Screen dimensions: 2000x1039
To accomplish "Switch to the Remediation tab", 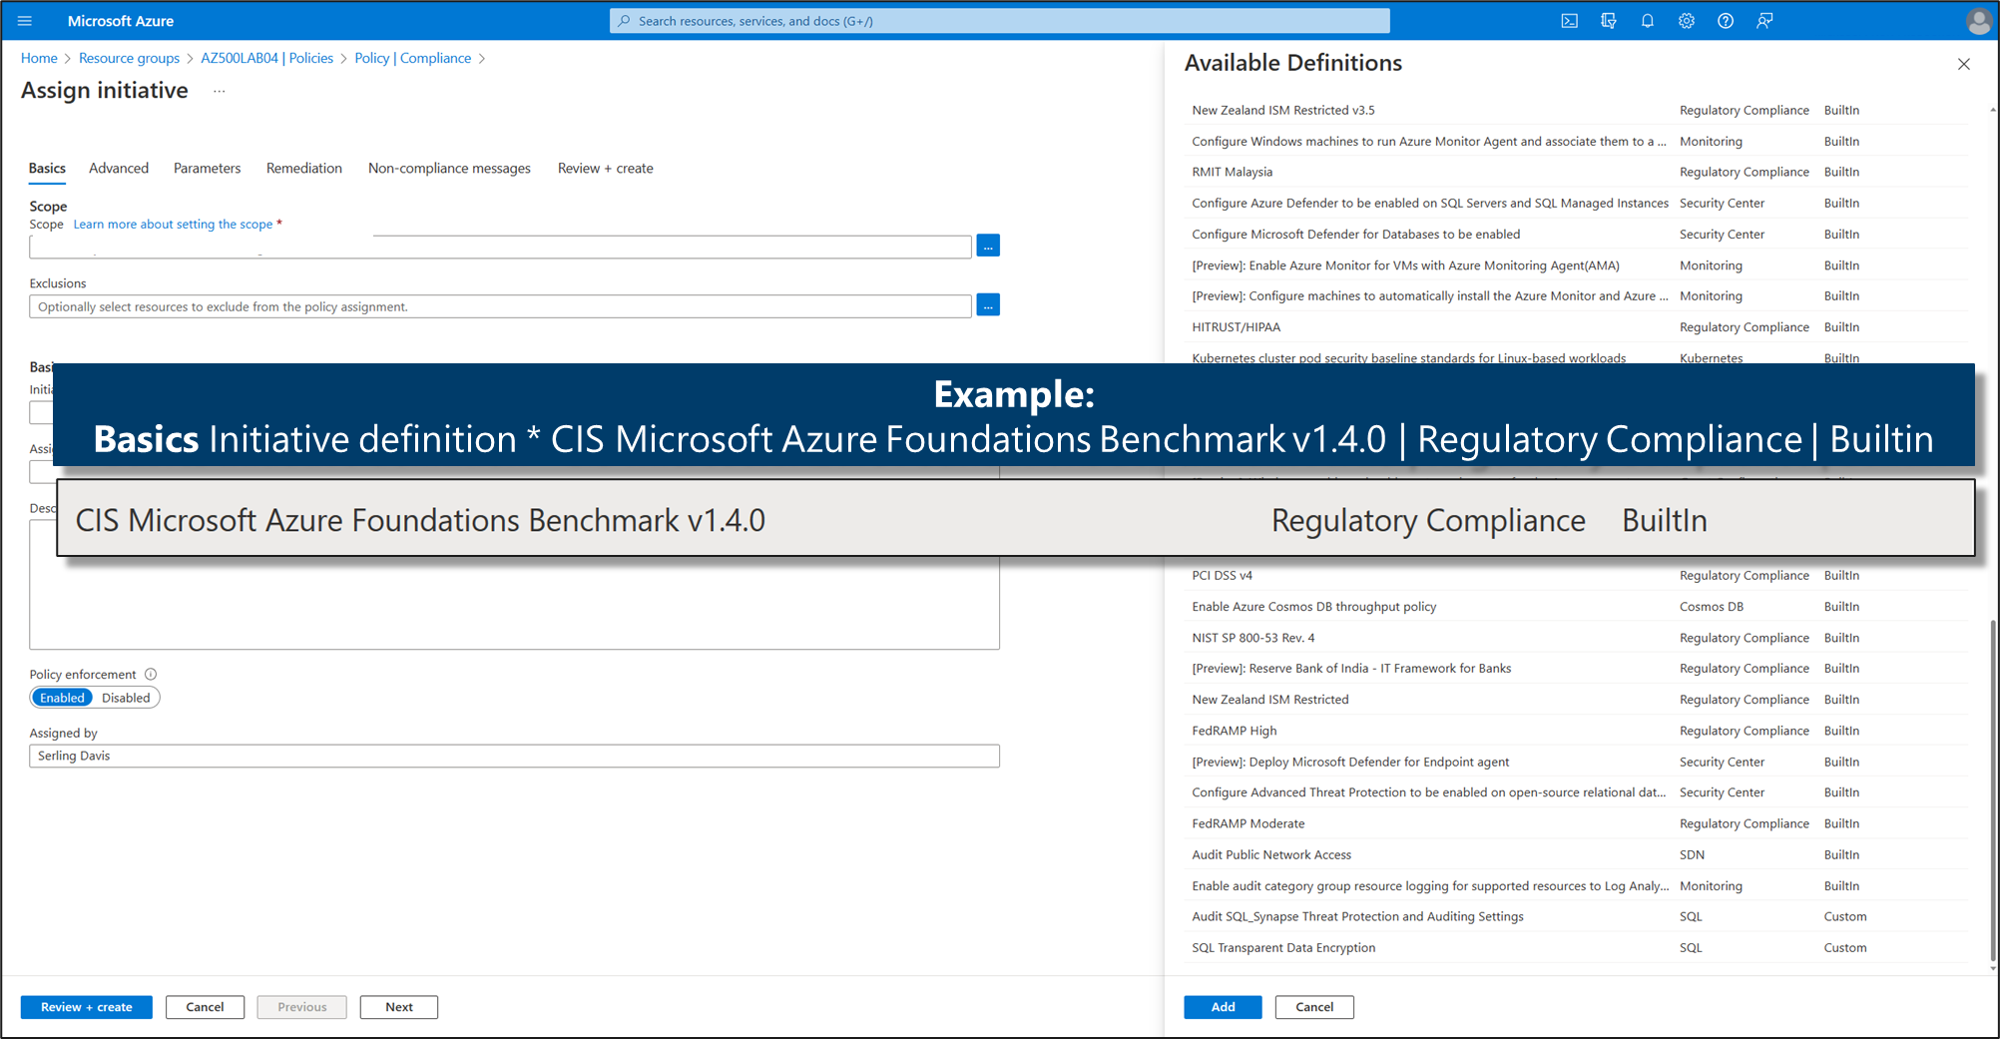I will [x=304, y=169].
